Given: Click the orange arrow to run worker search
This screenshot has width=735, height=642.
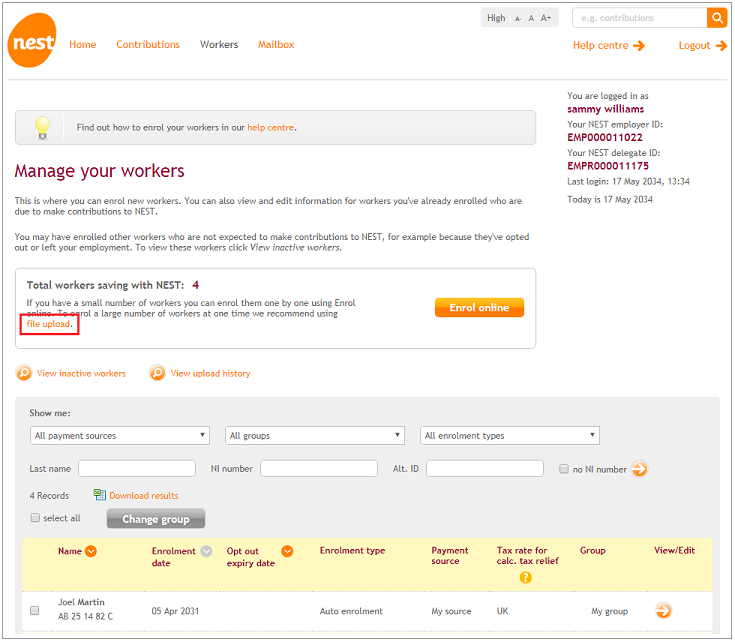Looking at the screenshot, I should (x=639, y=469).
